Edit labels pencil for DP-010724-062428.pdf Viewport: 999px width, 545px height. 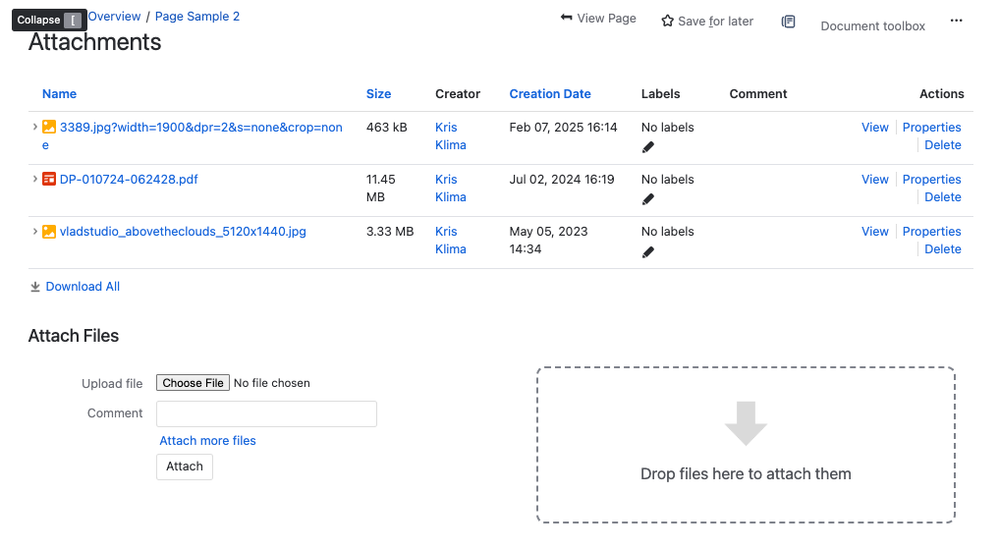[648, 200]
